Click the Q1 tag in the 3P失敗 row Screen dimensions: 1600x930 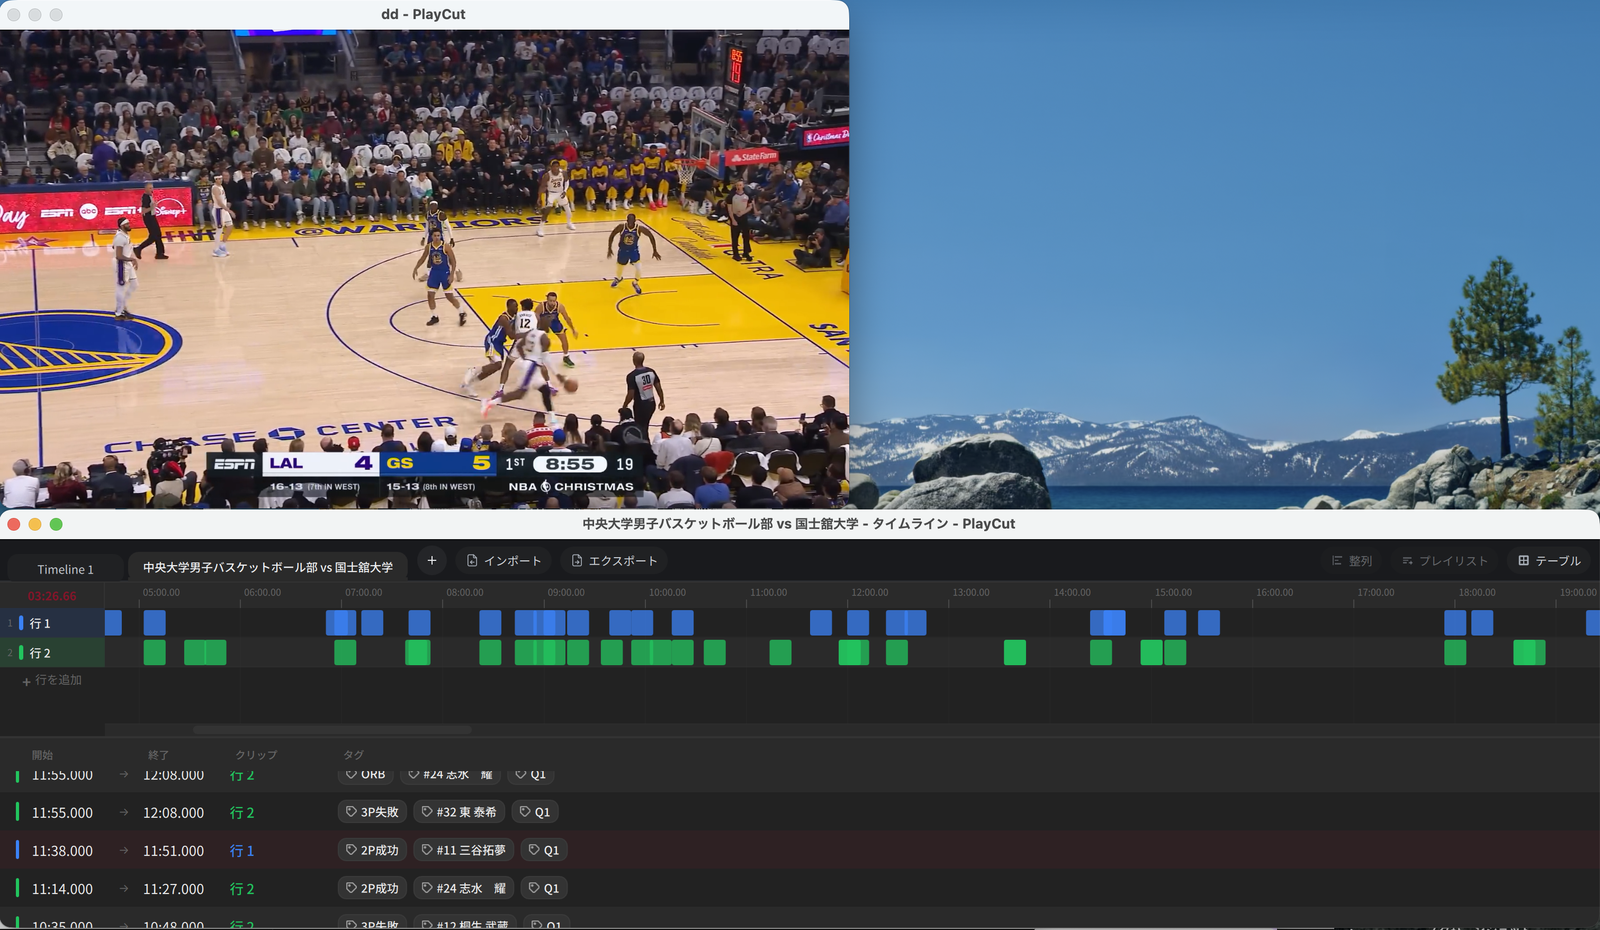click(x=535, y=812)
